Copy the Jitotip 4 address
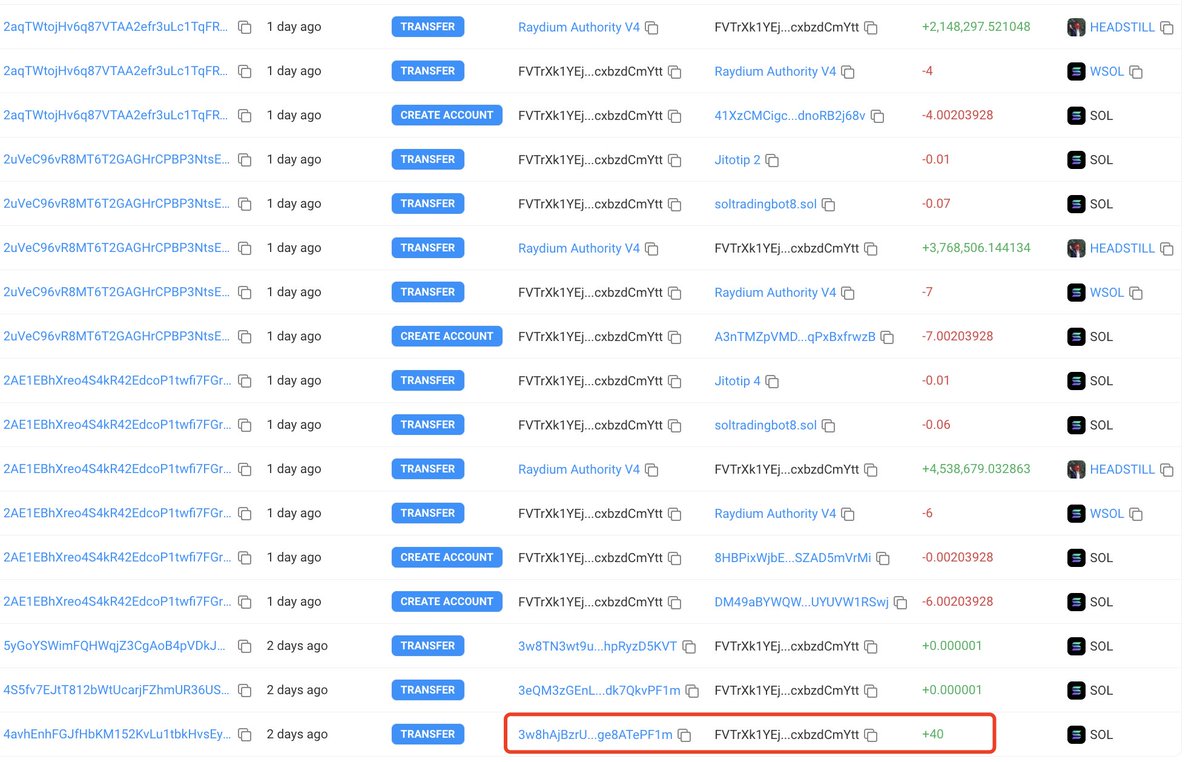This screenshot has height=762, width=1200. tap(772, 381)
